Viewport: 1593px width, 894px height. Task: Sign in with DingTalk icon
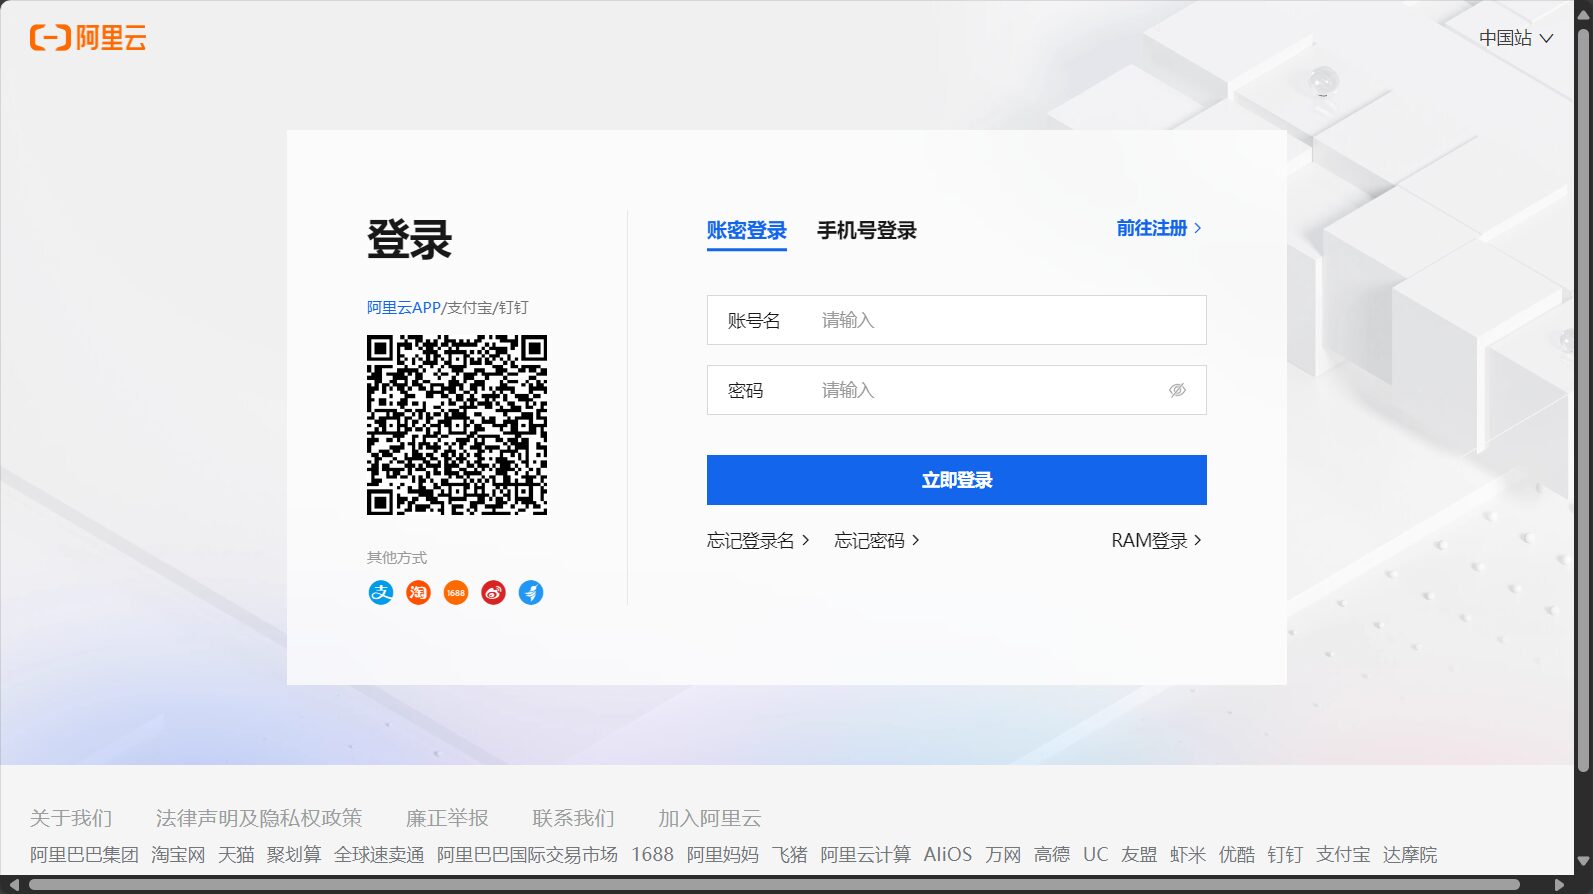pos(531,592)
